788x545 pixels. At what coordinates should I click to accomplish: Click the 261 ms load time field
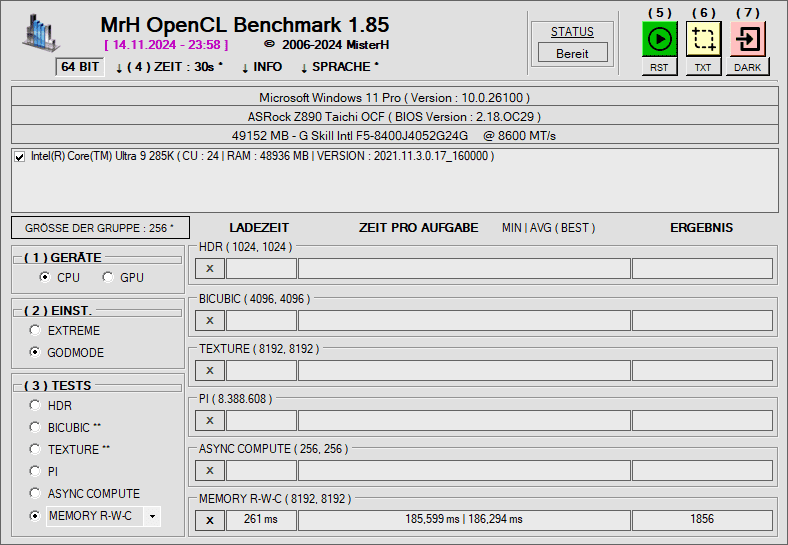pyautogui.click(x=261, y=520)
